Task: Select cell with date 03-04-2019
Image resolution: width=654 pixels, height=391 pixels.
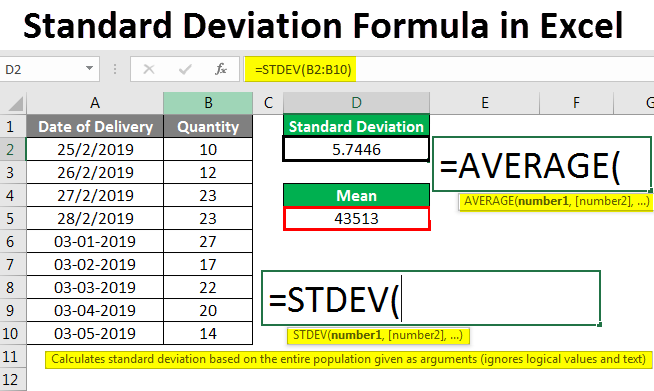Action: pos(95,310)
